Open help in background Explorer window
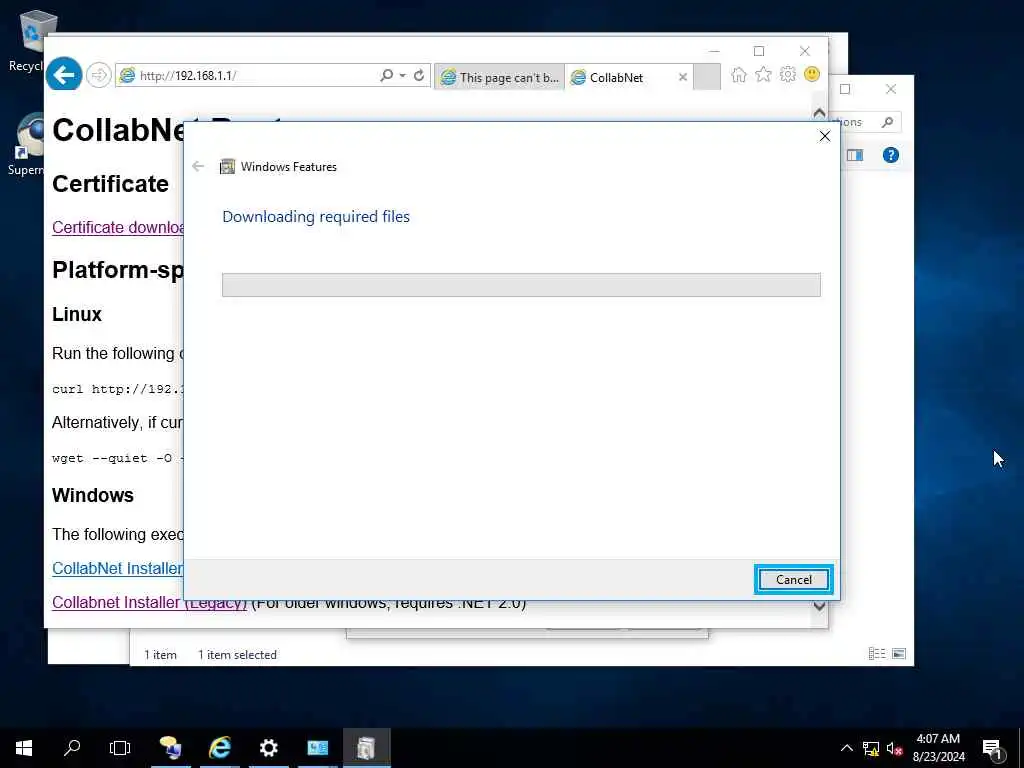The height and width of the screenshot is (768, 1024). [891, 155]
